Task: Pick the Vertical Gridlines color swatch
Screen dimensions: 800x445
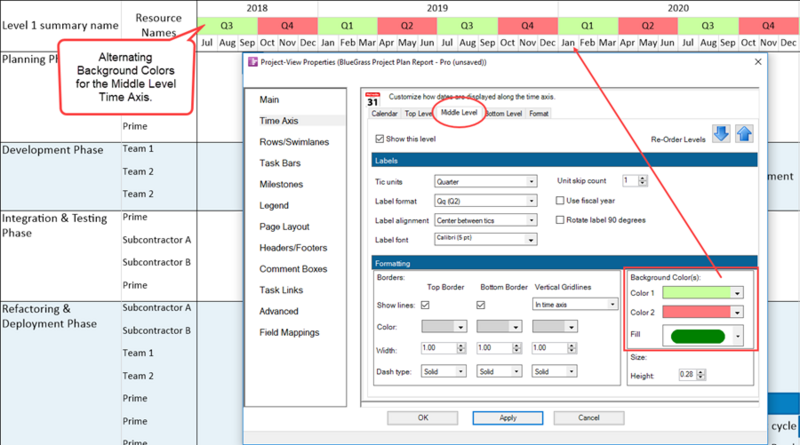Action: [554, 327]
